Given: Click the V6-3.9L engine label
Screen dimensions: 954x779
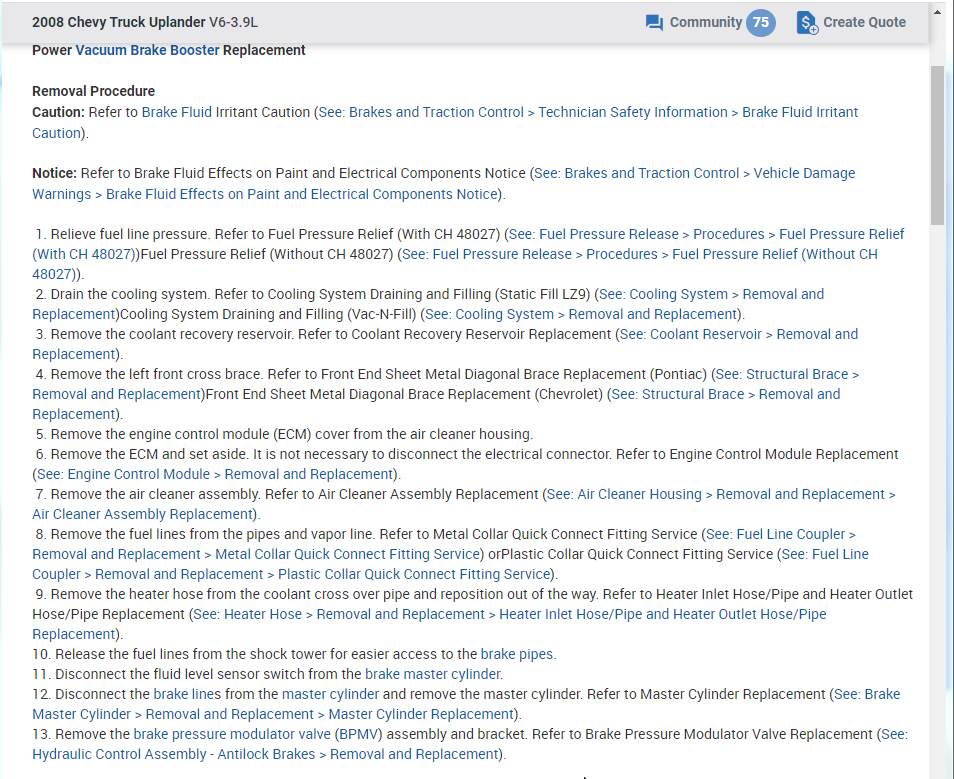Looking at the screenshot, I should click(x=234, y=23).
